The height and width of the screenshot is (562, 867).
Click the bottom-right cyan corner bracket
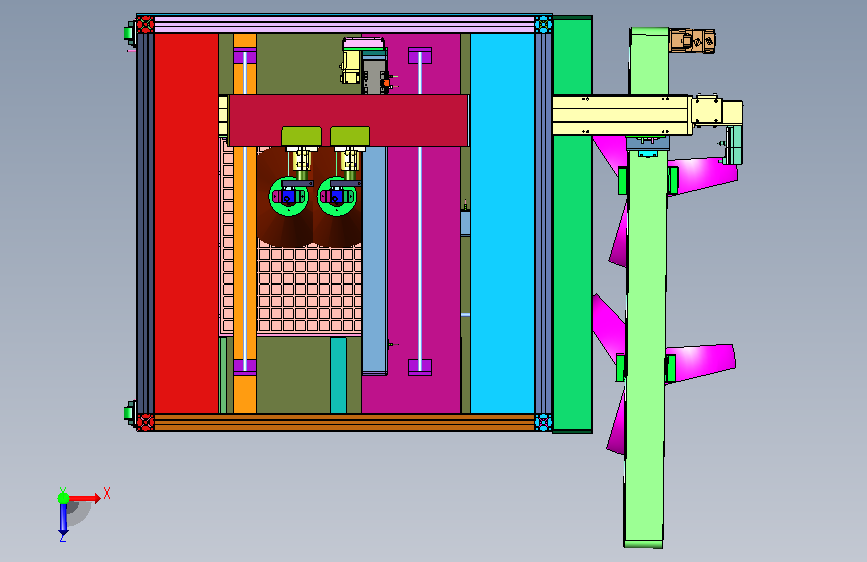click(544, 423)
